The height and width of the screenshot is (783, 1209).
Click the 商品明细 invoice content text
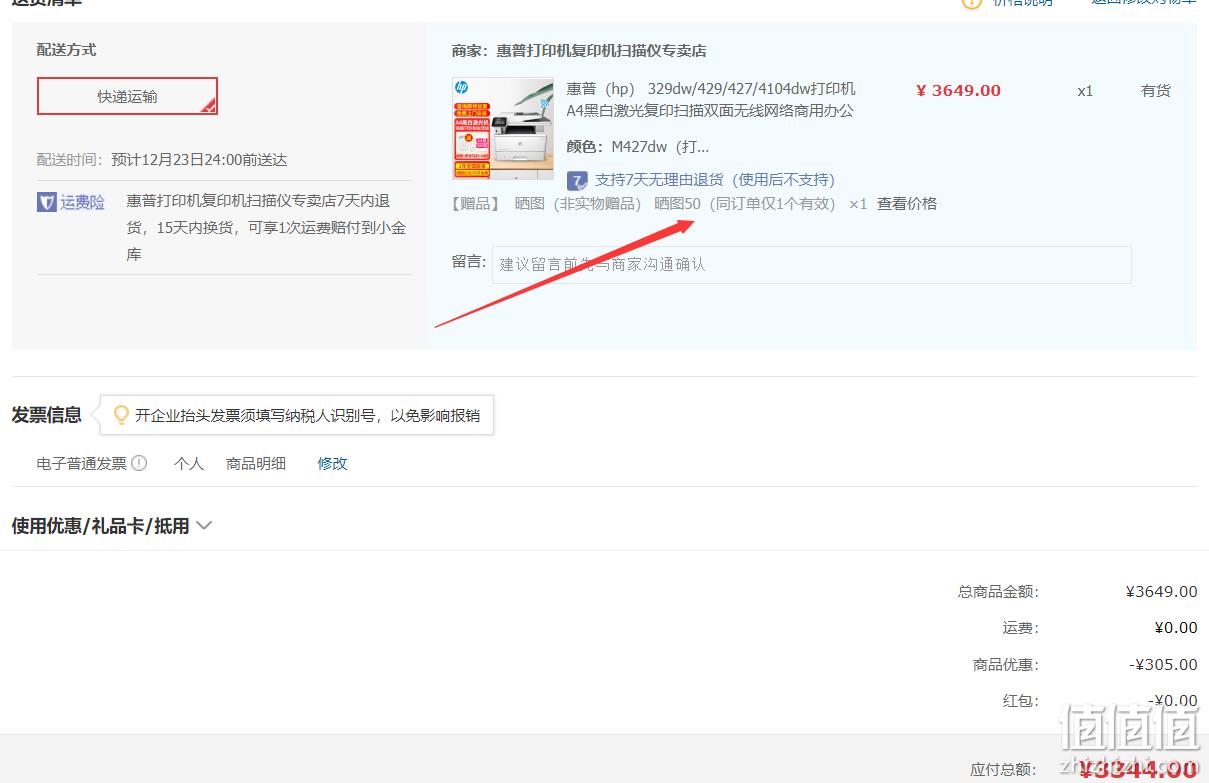tap(256, 463)
